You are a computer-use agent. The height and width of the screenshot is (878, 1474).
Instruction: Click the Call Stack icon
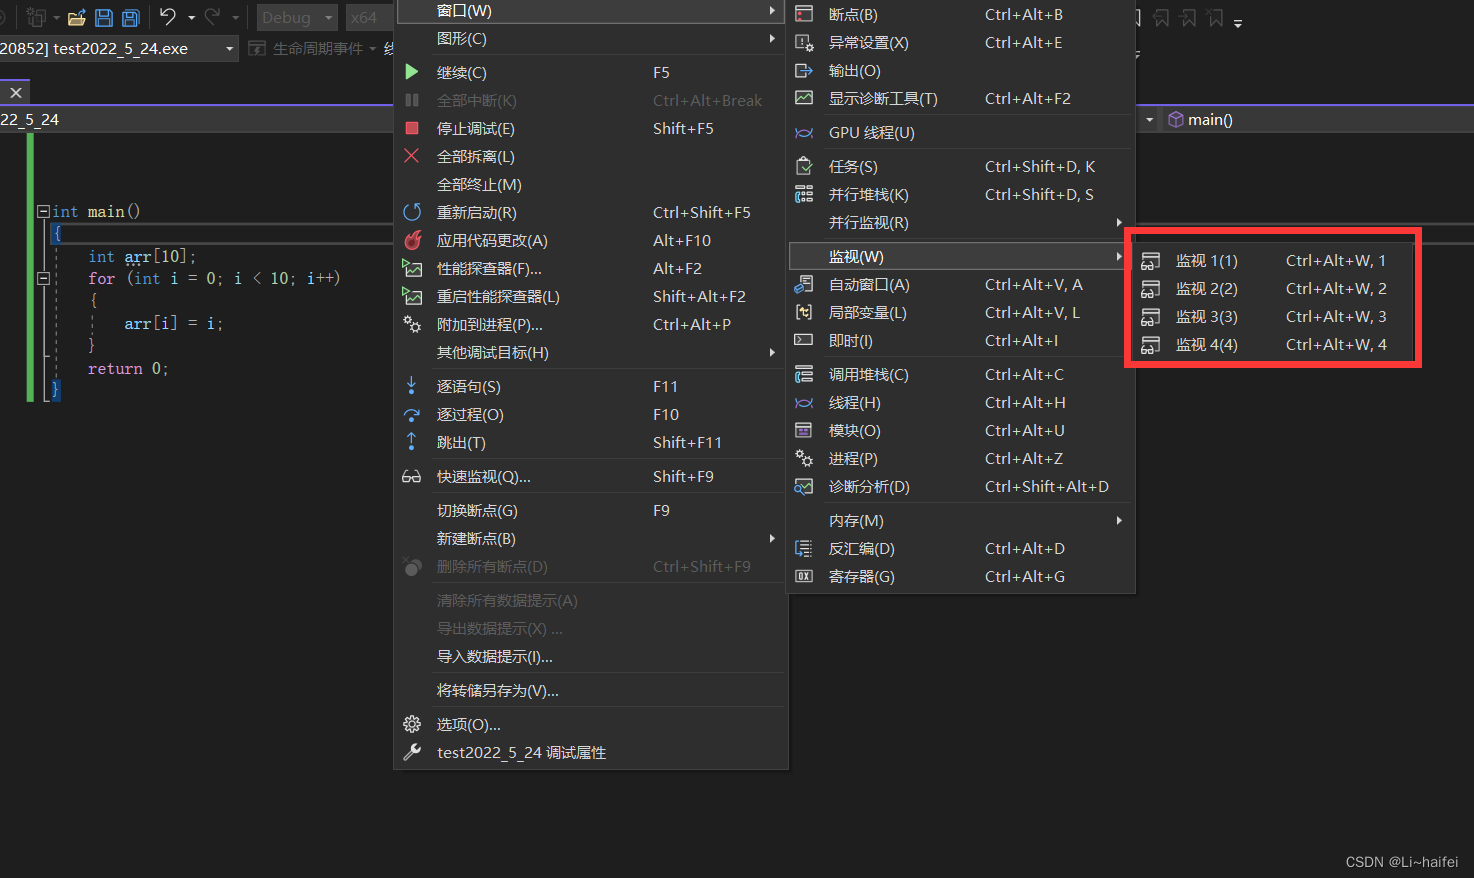pyautogui.click(x=803, y=374)
